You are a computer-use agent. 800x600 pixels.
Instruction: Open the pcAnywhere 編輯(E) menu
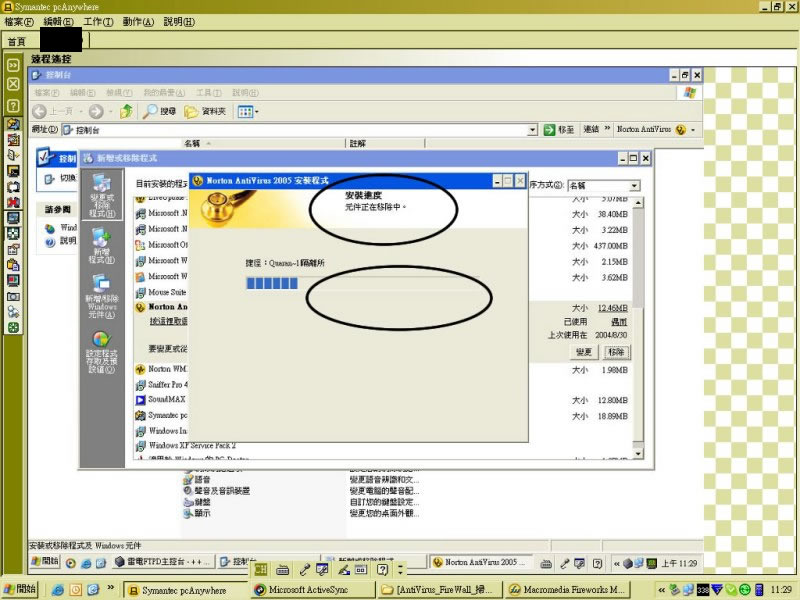[x=59, y=22]
